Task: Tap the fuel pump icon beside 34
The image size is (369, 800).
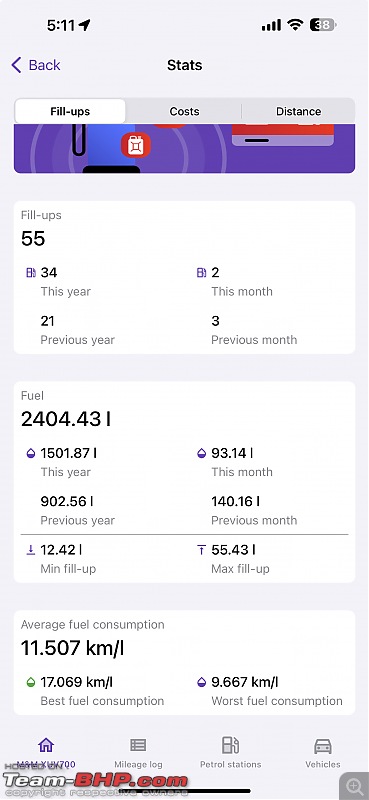Action: pyautogui.click(x=31, y=273)
